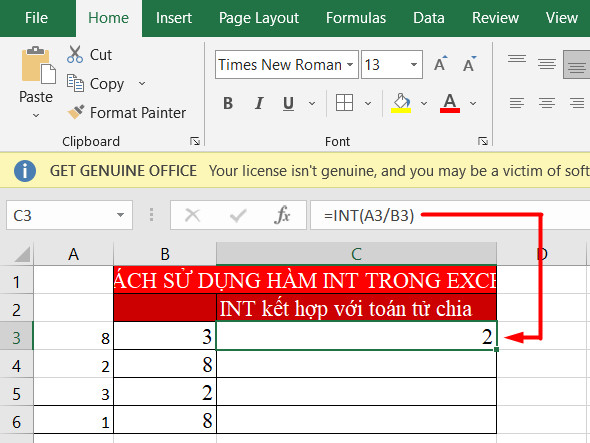This screenshot has height=443, width=590.
Task: Open the View tab
Action: [x=562, y=18]
